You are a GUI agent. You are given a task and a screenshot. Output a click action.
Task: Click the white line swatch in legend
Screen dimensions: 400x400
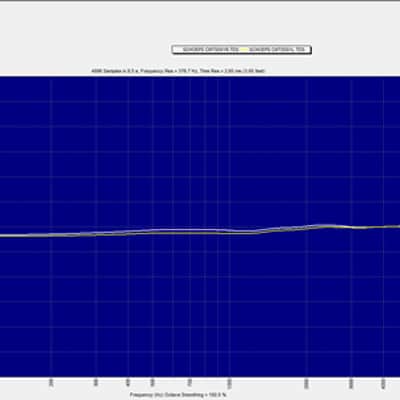pos(179,50)
